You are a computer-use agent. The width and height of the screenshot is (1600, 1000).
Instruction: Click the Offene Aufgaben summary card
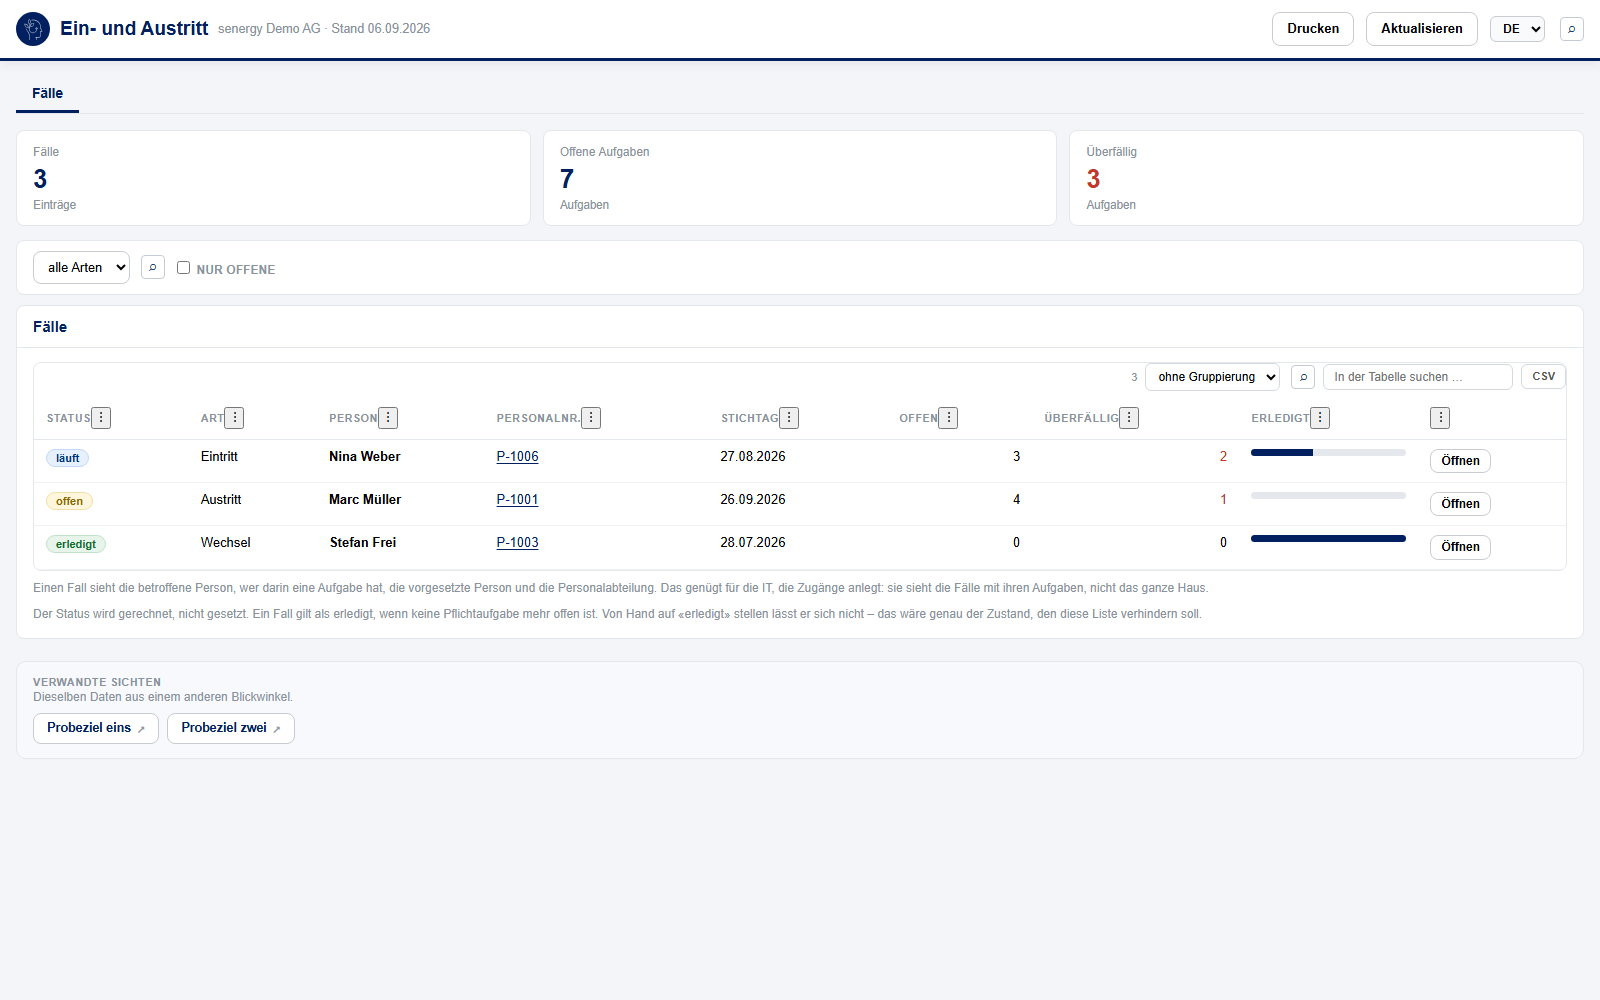click(x=800, y=178)
